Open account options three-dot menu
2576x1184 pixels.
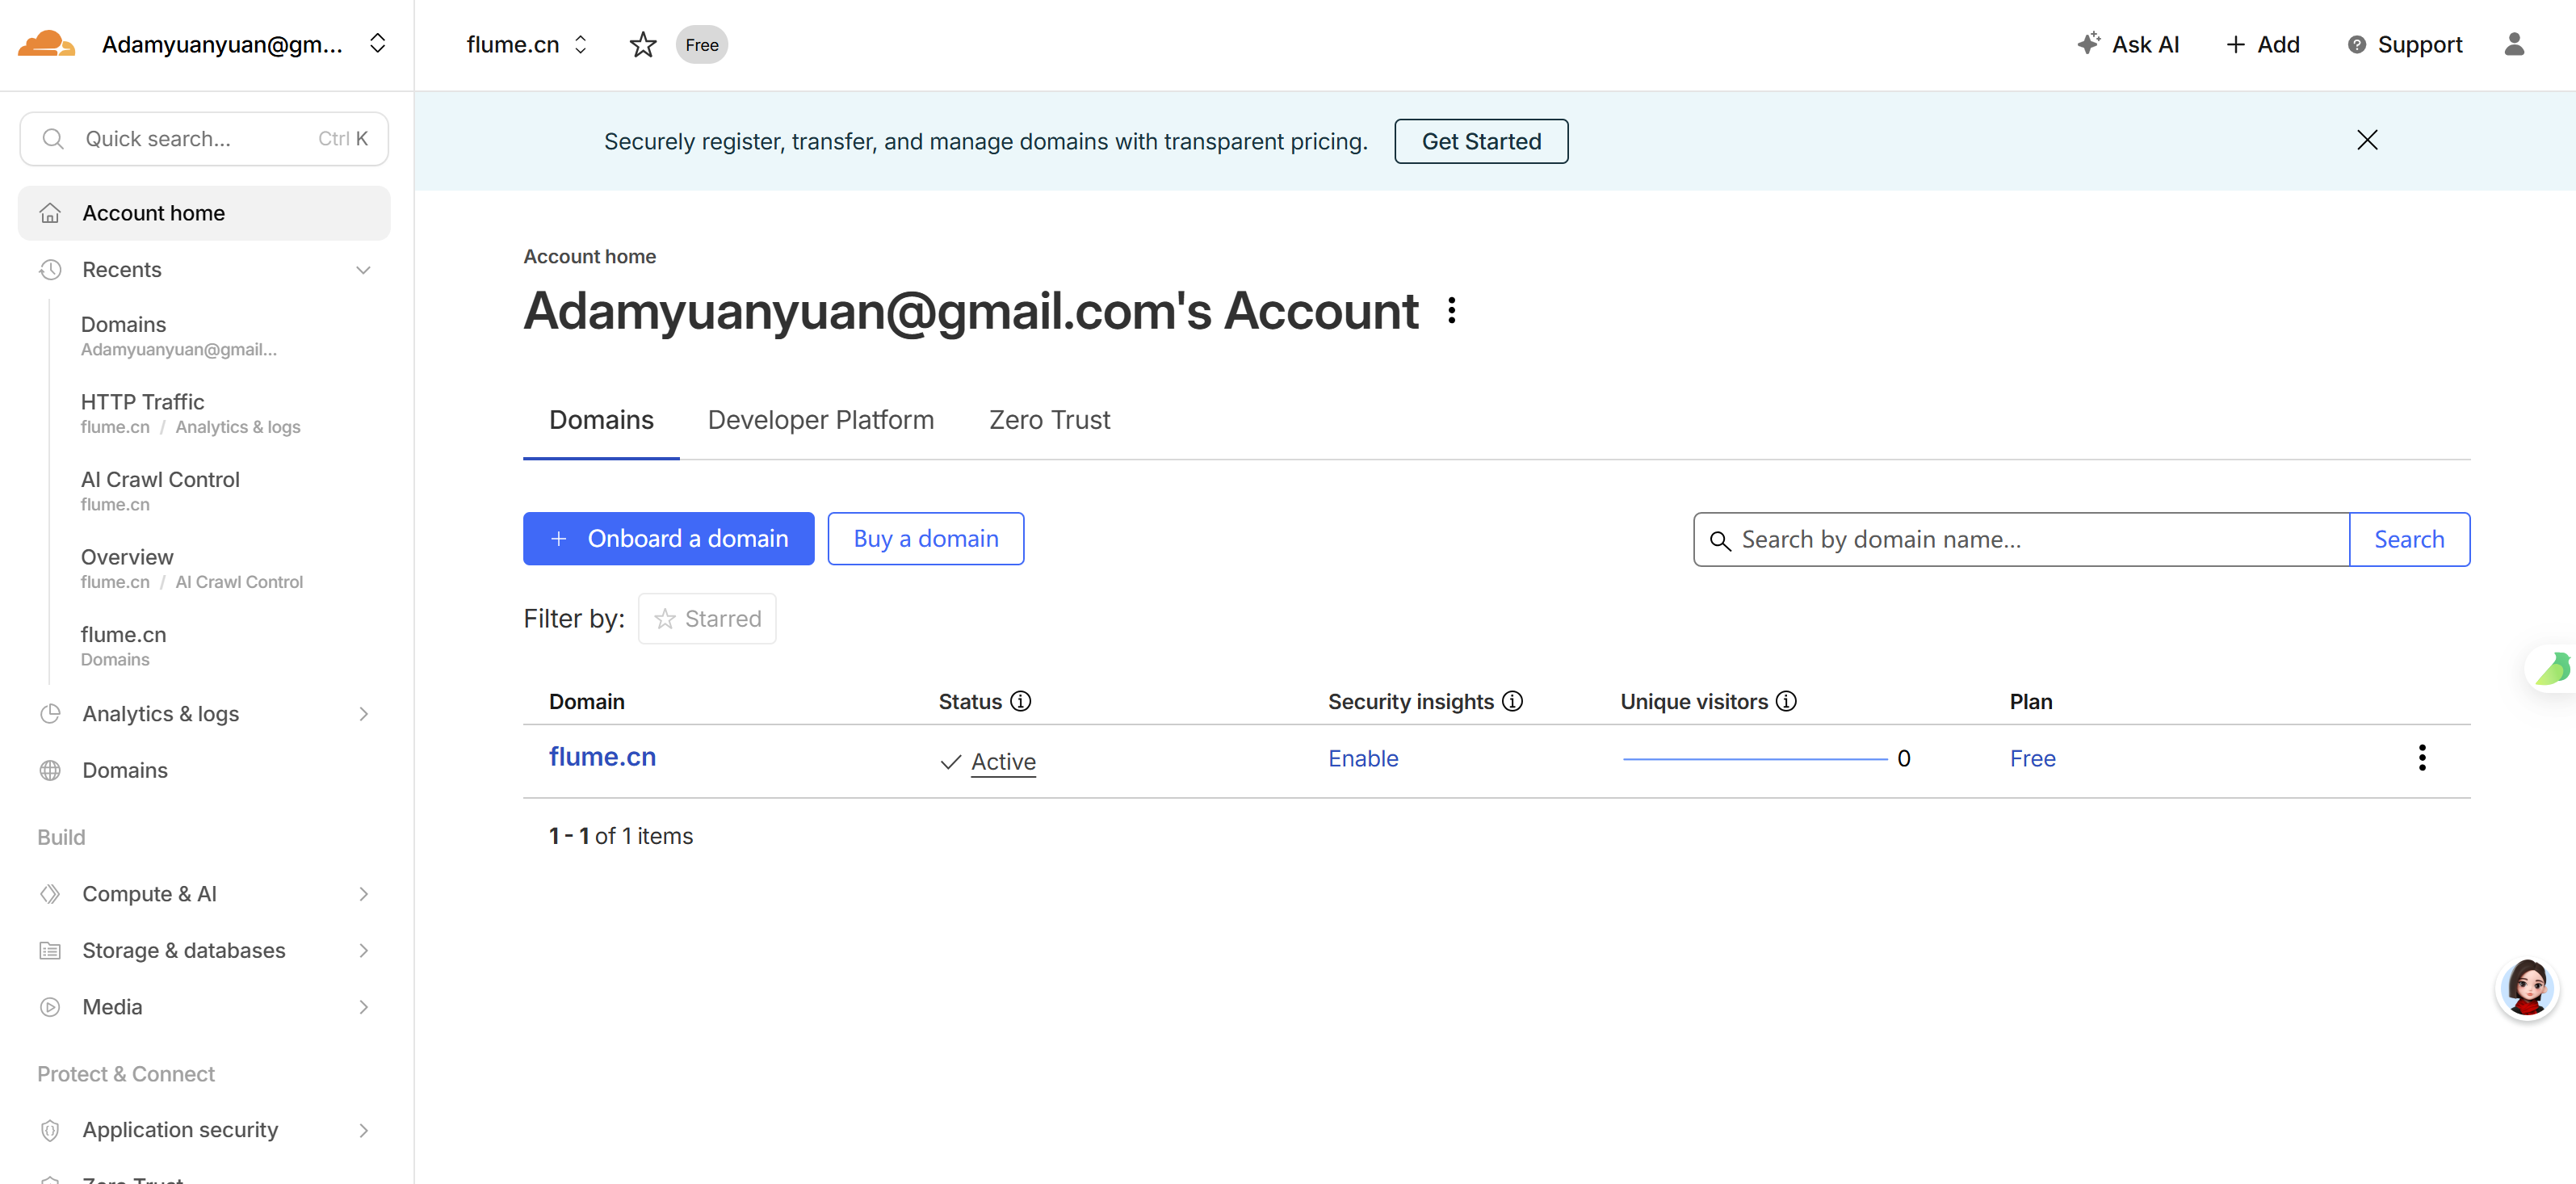(x=1451, y=310)
